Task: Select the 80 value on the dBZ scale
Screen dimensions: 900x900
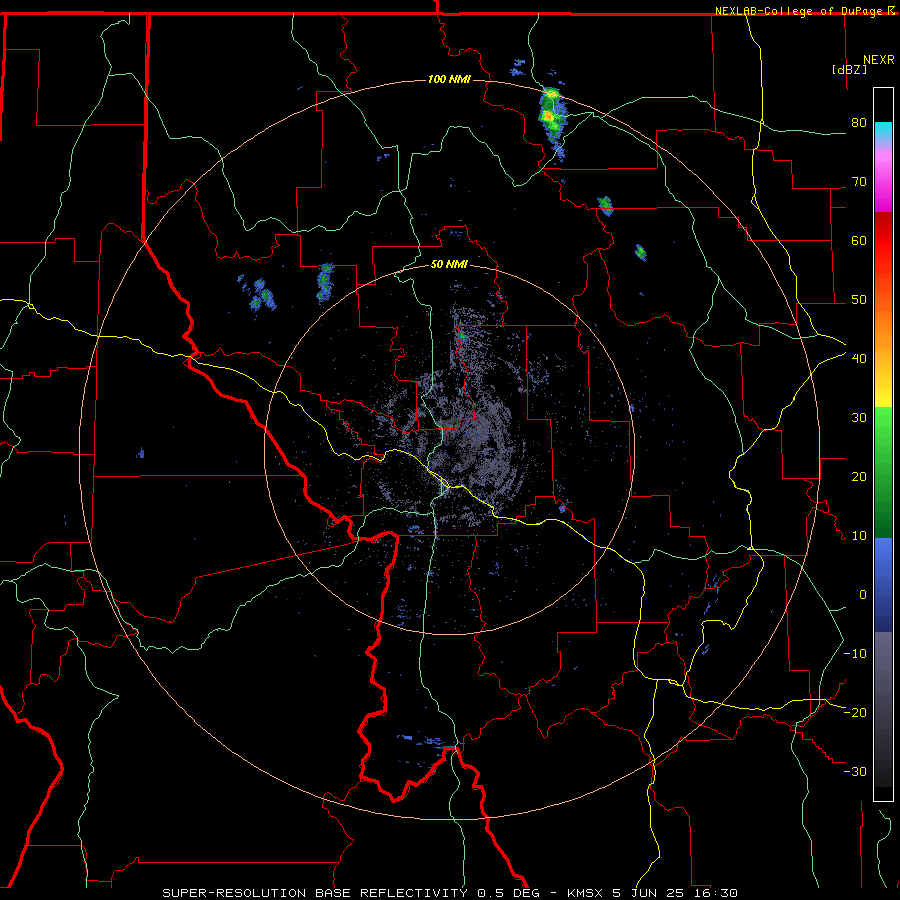Action: tap(859, 123)
